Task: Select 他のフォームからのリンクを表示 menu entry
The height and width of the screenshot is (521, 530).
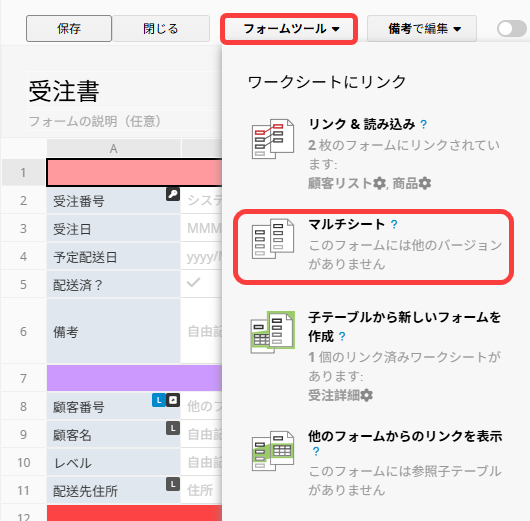Action: point(373,463)
